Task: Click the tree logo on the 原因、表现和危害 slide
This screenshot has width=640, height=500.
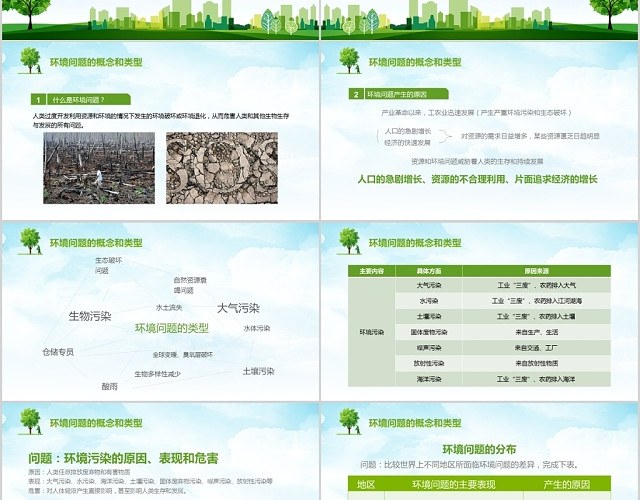Action: tap(30, 421)
